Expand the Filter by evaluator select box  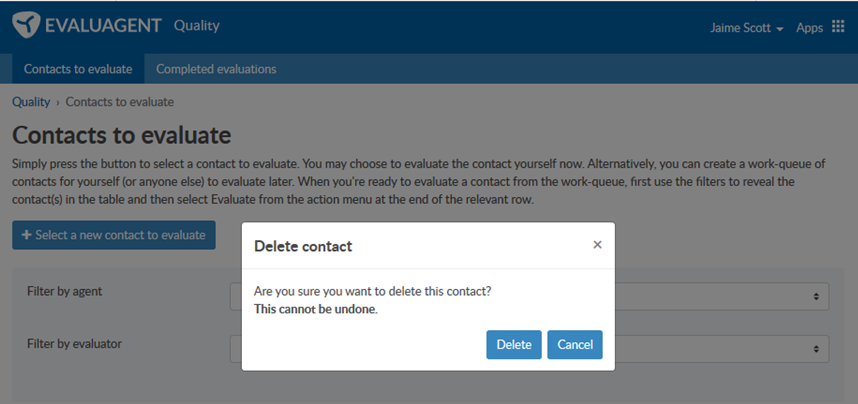pos(529,349)
